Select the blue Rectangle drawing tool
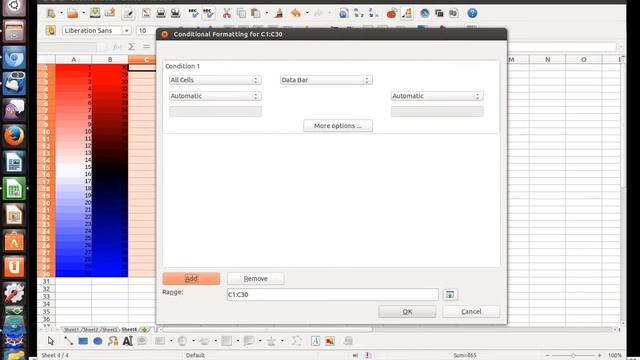The height and width of the screenshot is (360, 640). tap(83, 341)
